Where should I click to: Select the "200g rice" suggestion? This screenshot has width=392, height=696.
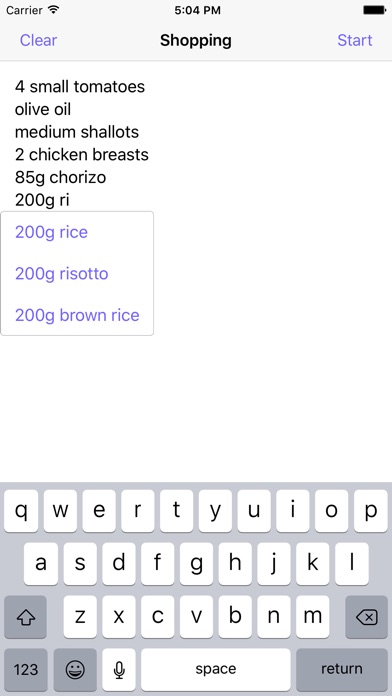(51, 232)
